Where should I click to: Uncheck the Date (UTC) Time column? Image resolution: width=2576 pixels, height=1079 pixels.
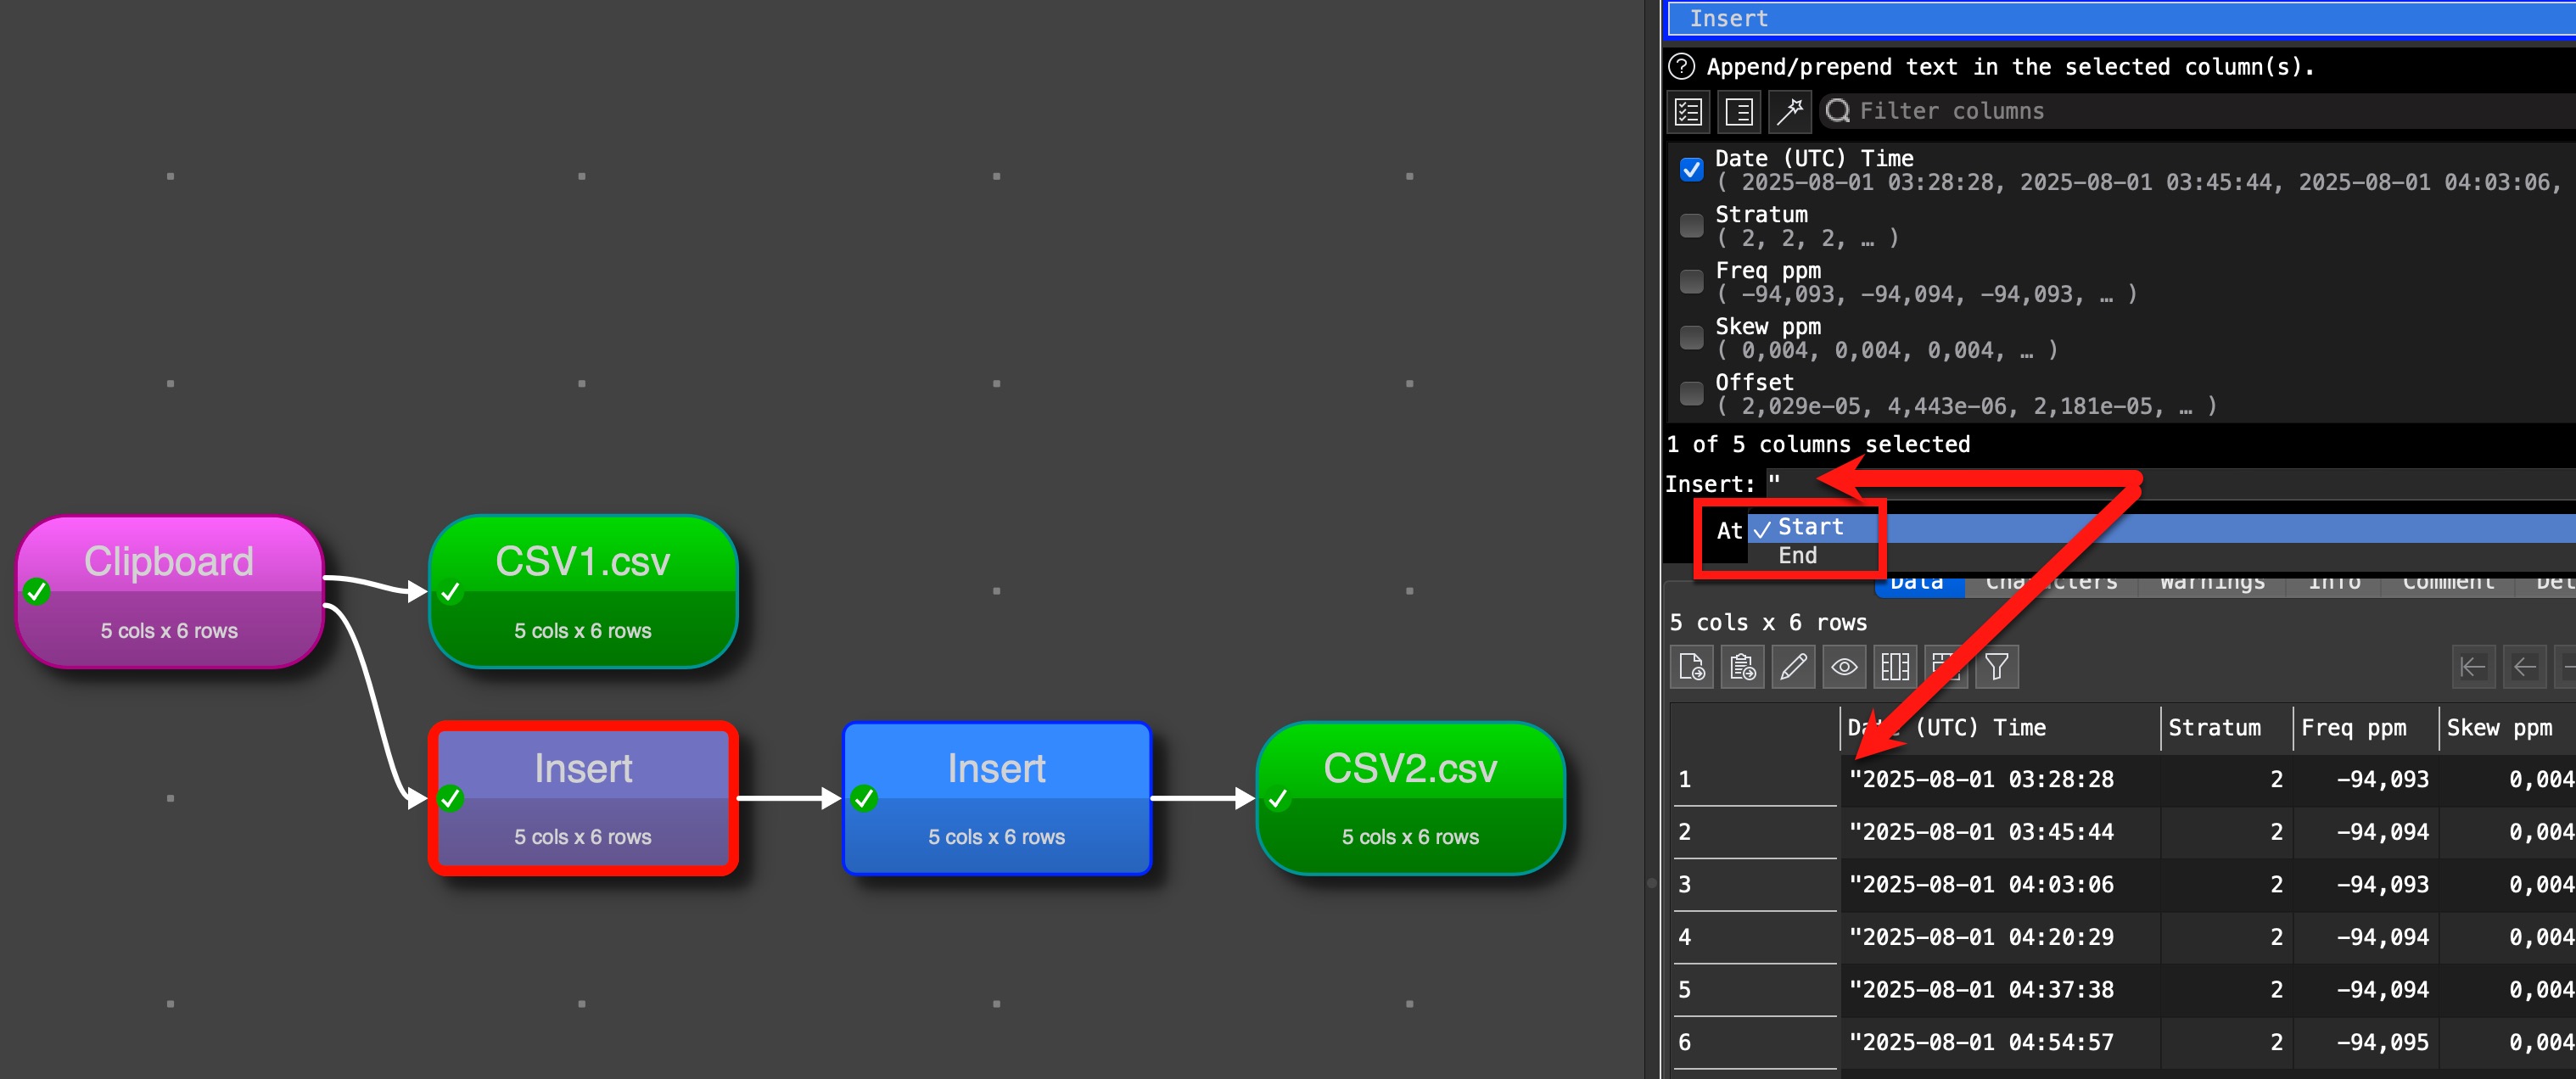coord(1691,169)
